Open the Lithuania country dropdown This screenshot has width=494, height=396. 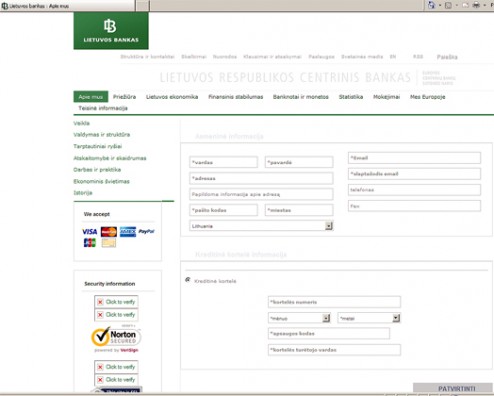[329, 226]
